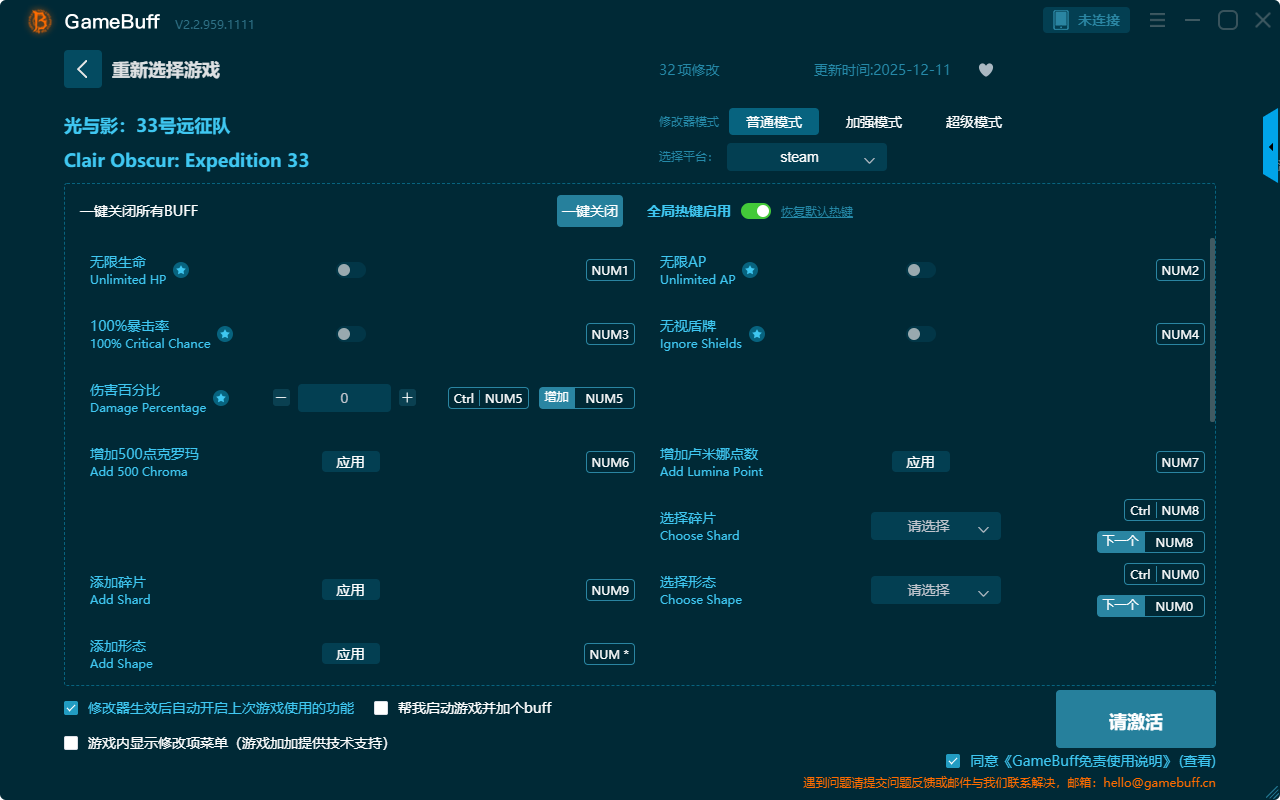Open the hamburger menu in title bar
Viewport: 1280px width, 800px height.
click(1157, 20)
